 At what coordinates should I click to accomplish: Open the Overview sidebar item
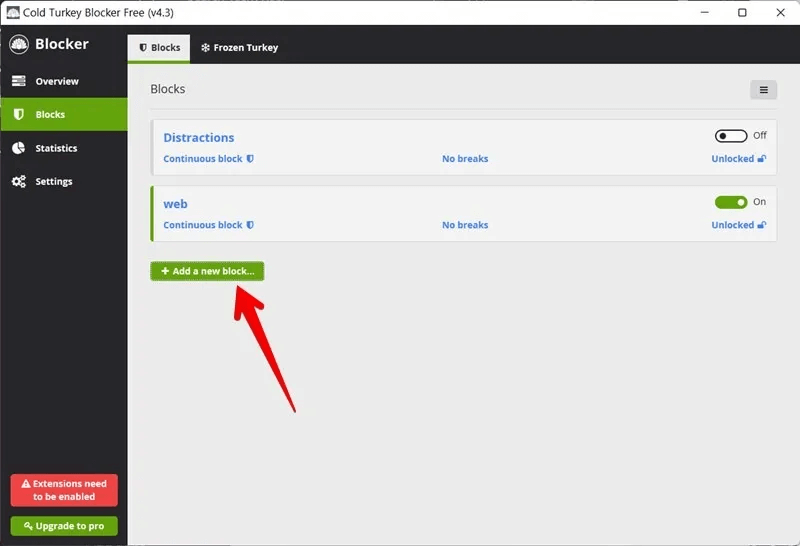(x=64, y=81)
